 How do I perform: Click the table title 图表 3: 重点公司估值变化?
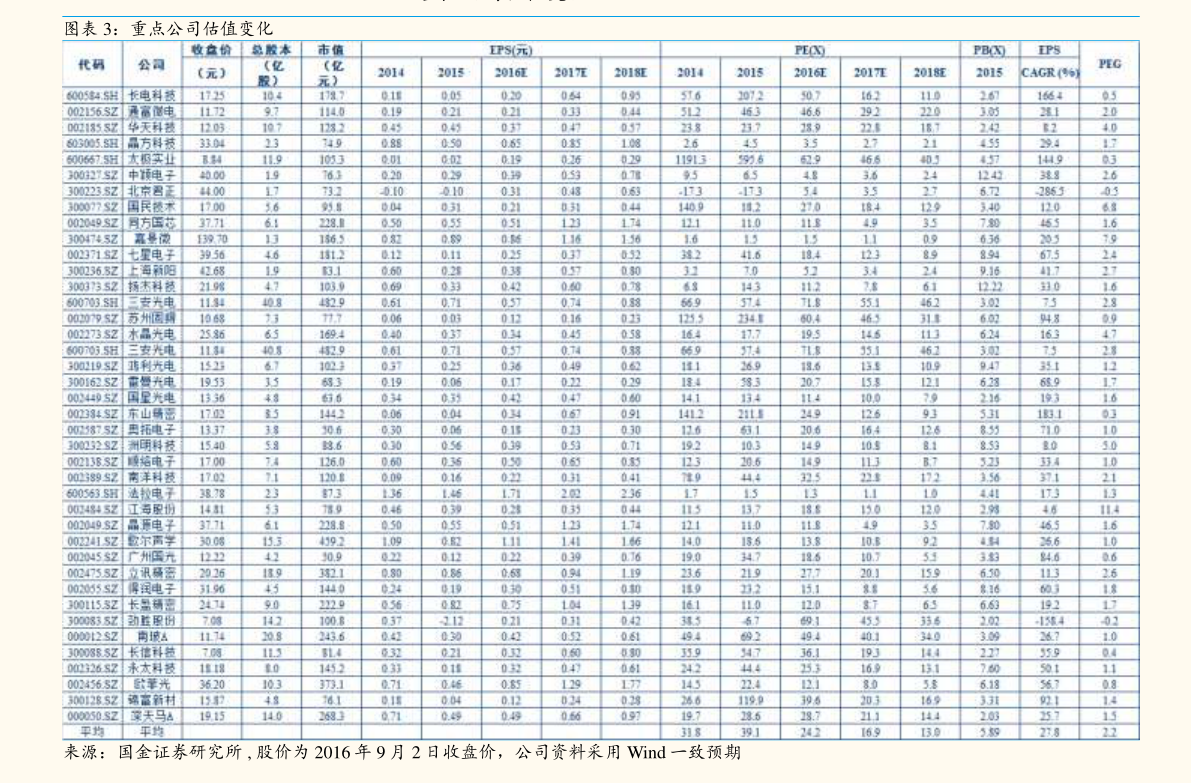point(168,29)
